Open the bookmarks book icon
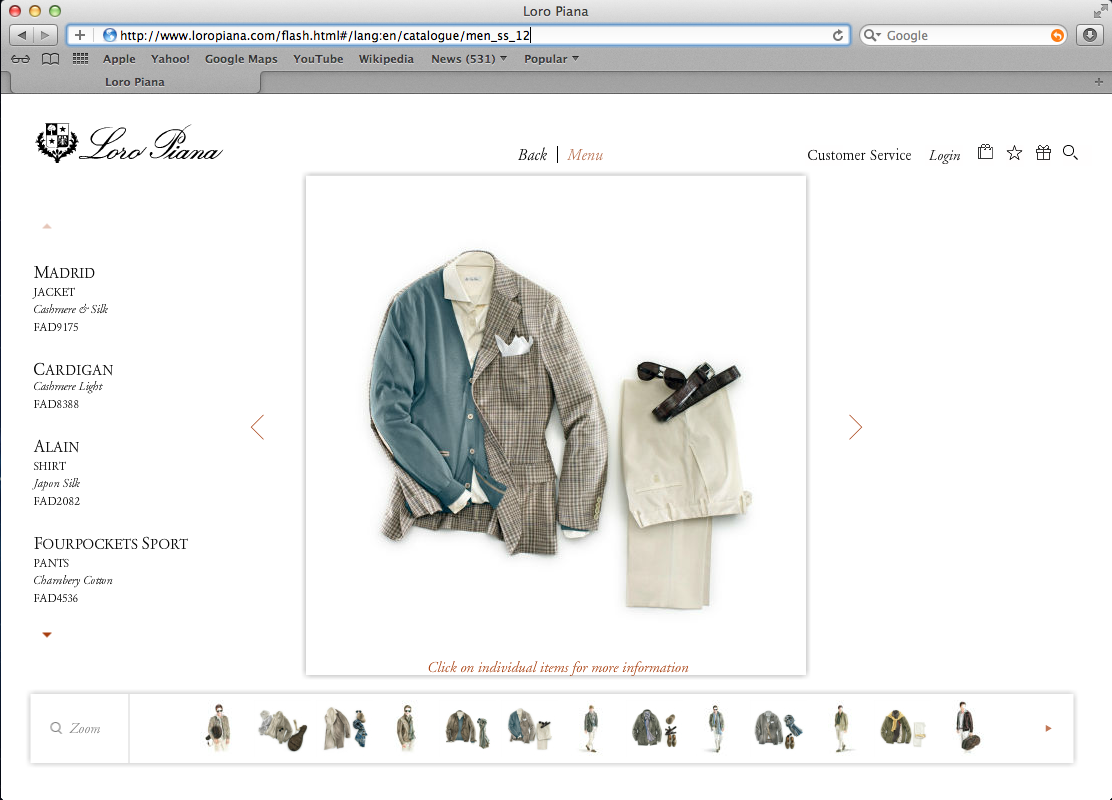Image resolution: width=1112 pixels, height=800 pixels. tap(50, 59)
